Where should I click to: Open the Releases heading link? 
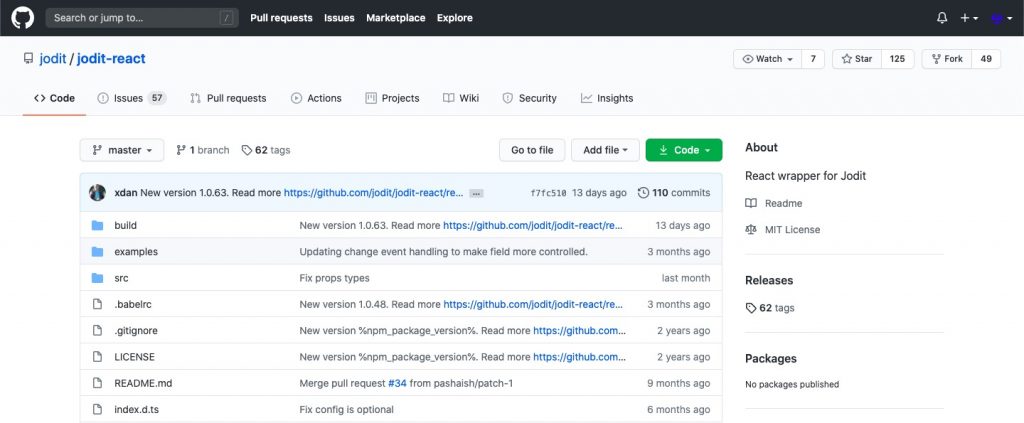(769, 281)
